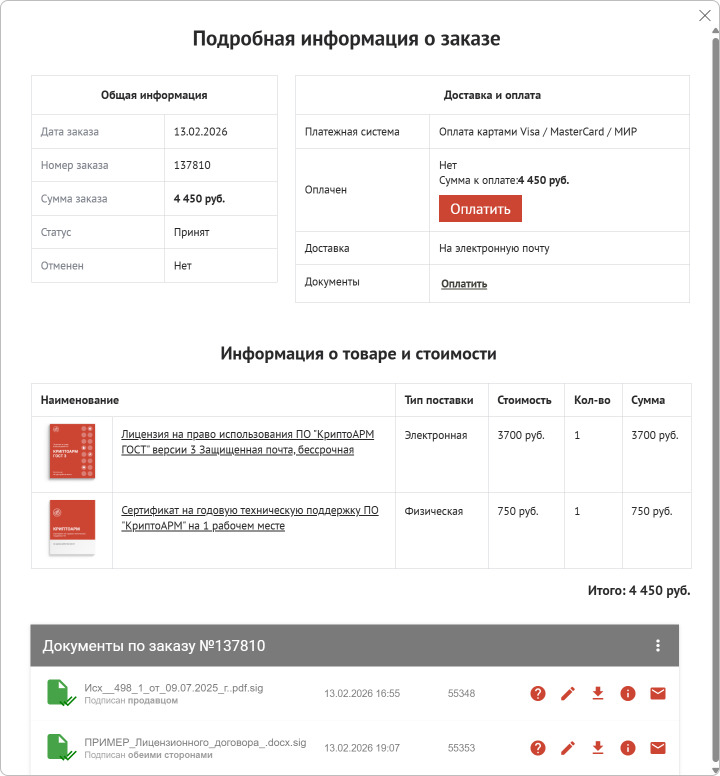Click the Итого: 4 450 руб. total
Screen dimensions: 720x776
click(639, 590)
